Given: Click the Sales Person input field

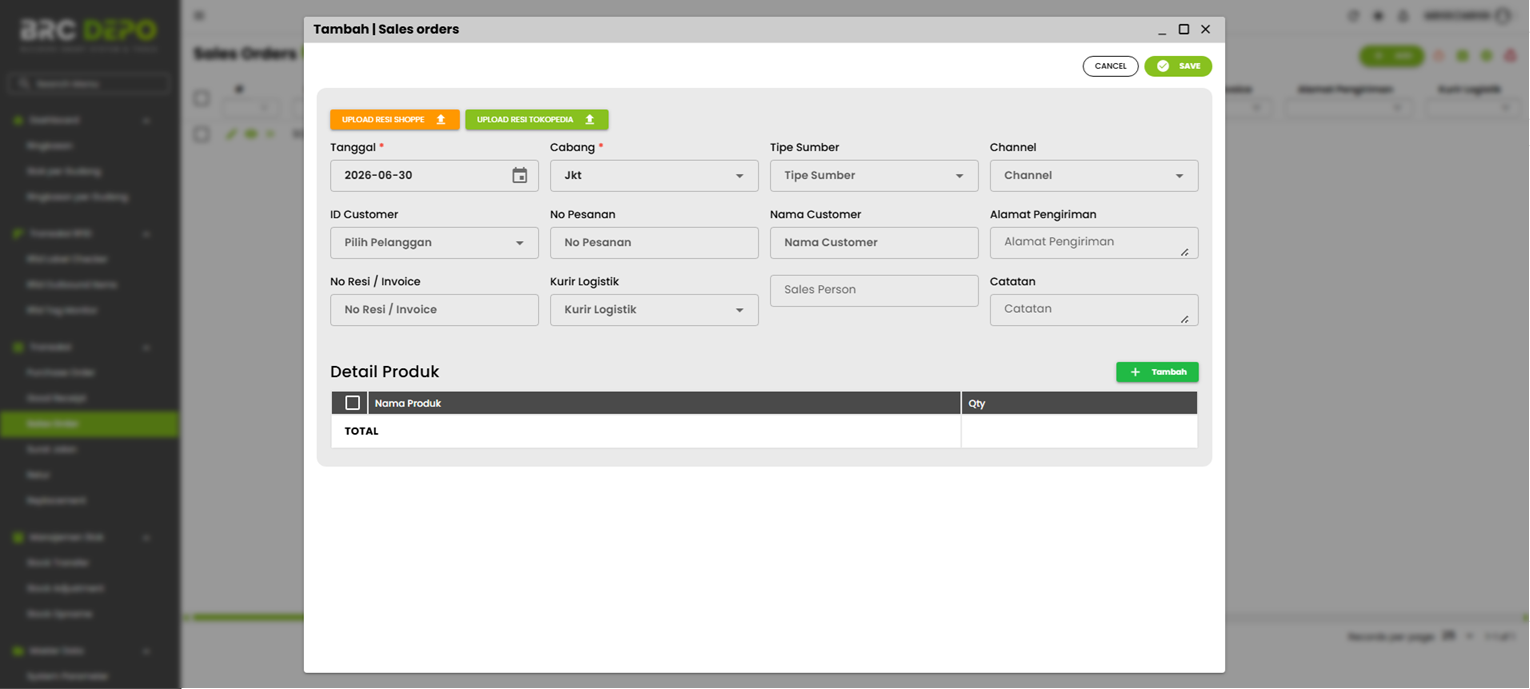Looking at the screenshot, I should 874,290.
